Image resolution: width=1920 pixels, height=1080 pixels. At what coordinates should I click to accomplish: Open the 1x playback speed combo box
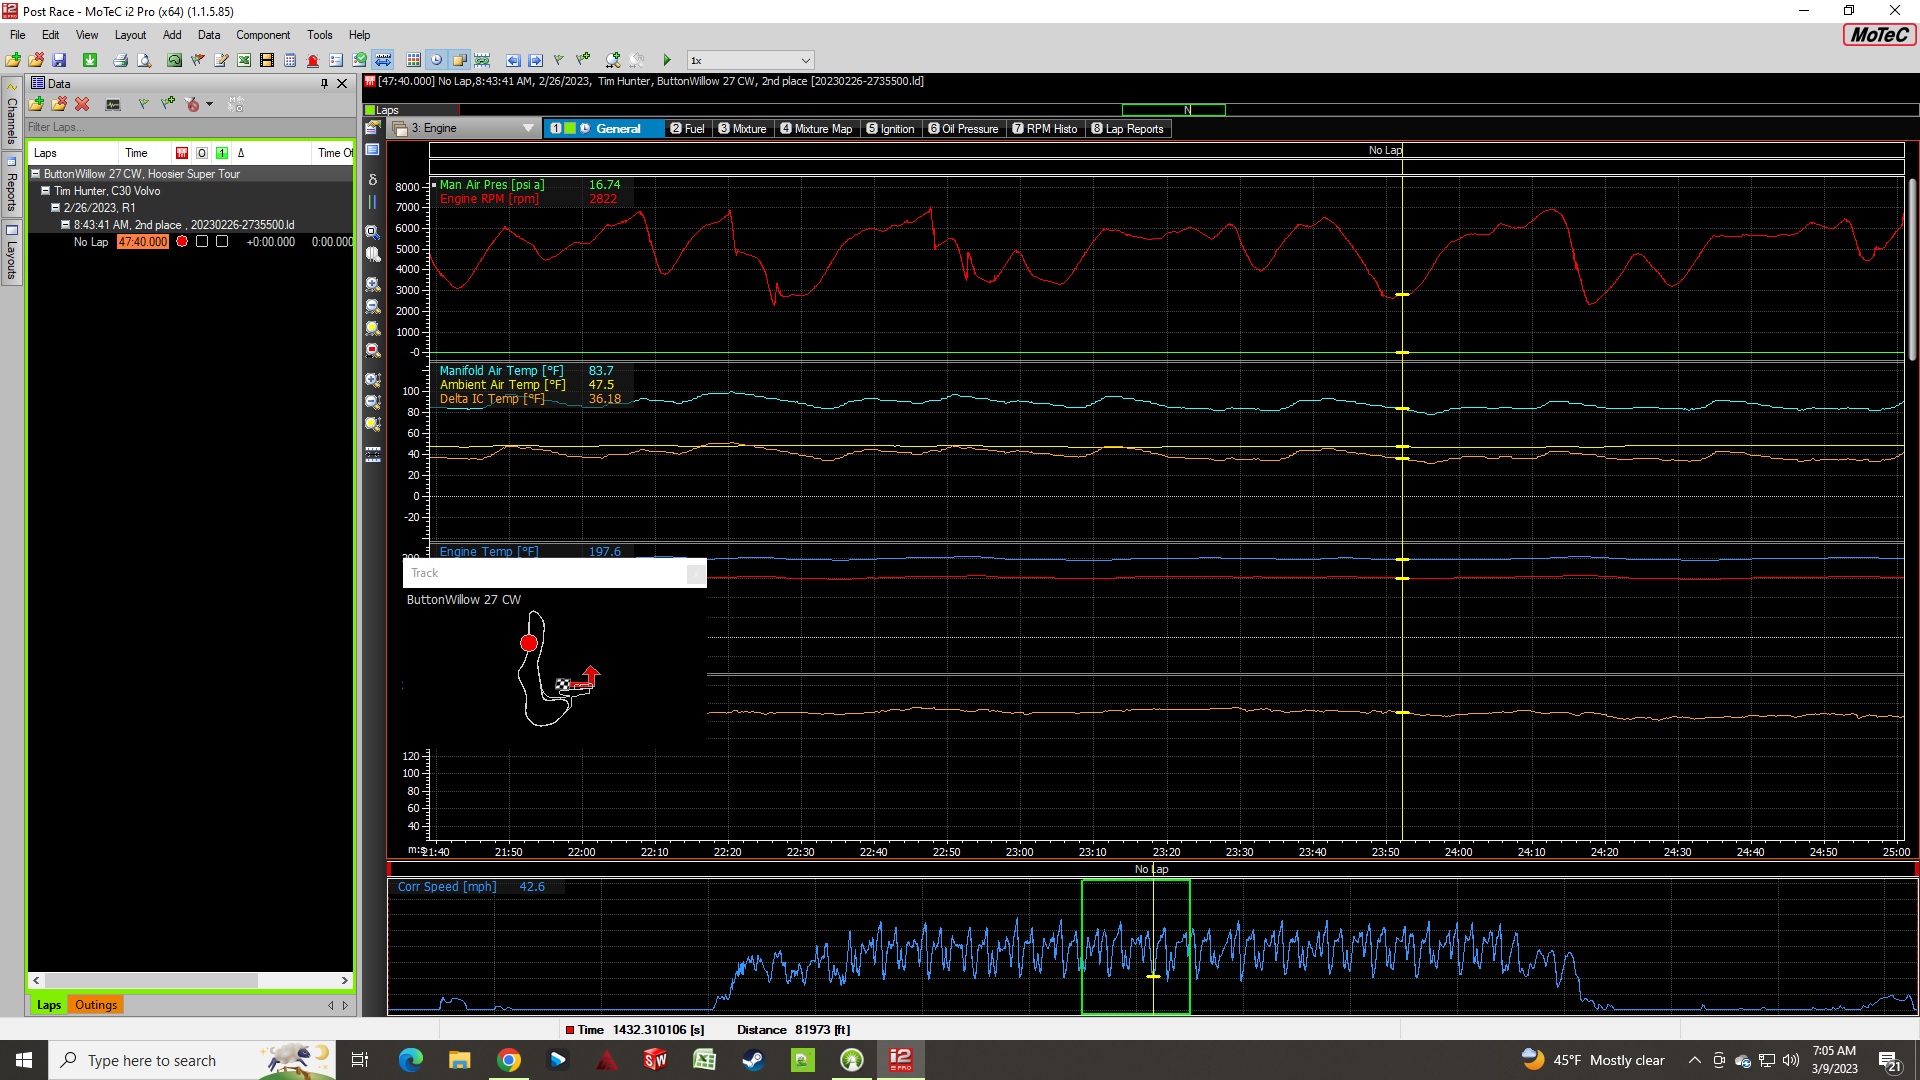pos(750,61)
